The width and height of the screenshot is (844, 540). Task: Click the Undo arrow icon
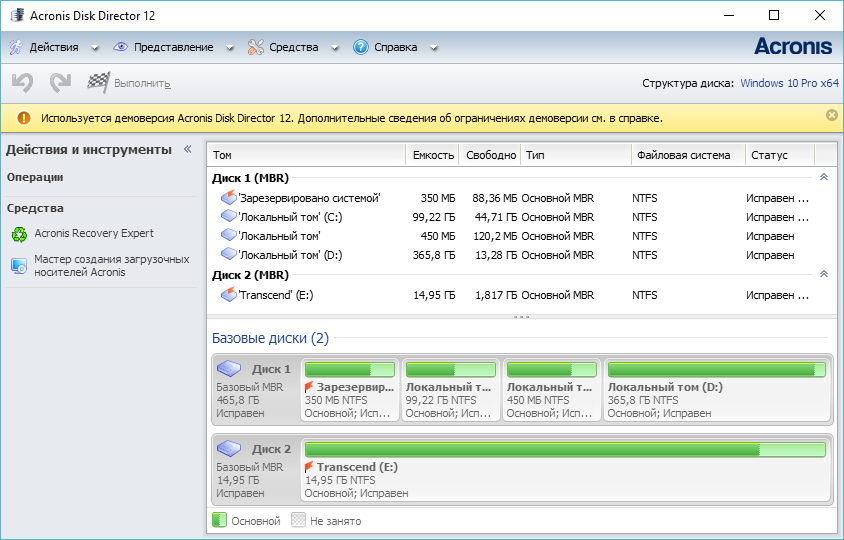23,83
